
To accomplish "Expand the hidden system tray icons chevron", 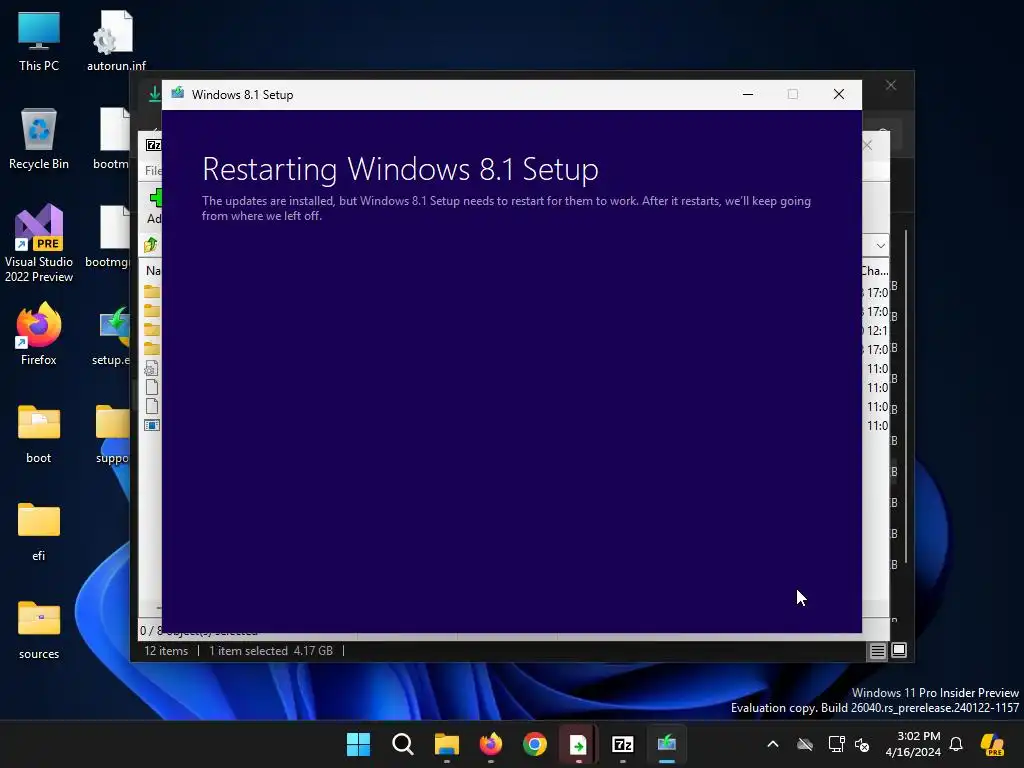I will [773, 744].
